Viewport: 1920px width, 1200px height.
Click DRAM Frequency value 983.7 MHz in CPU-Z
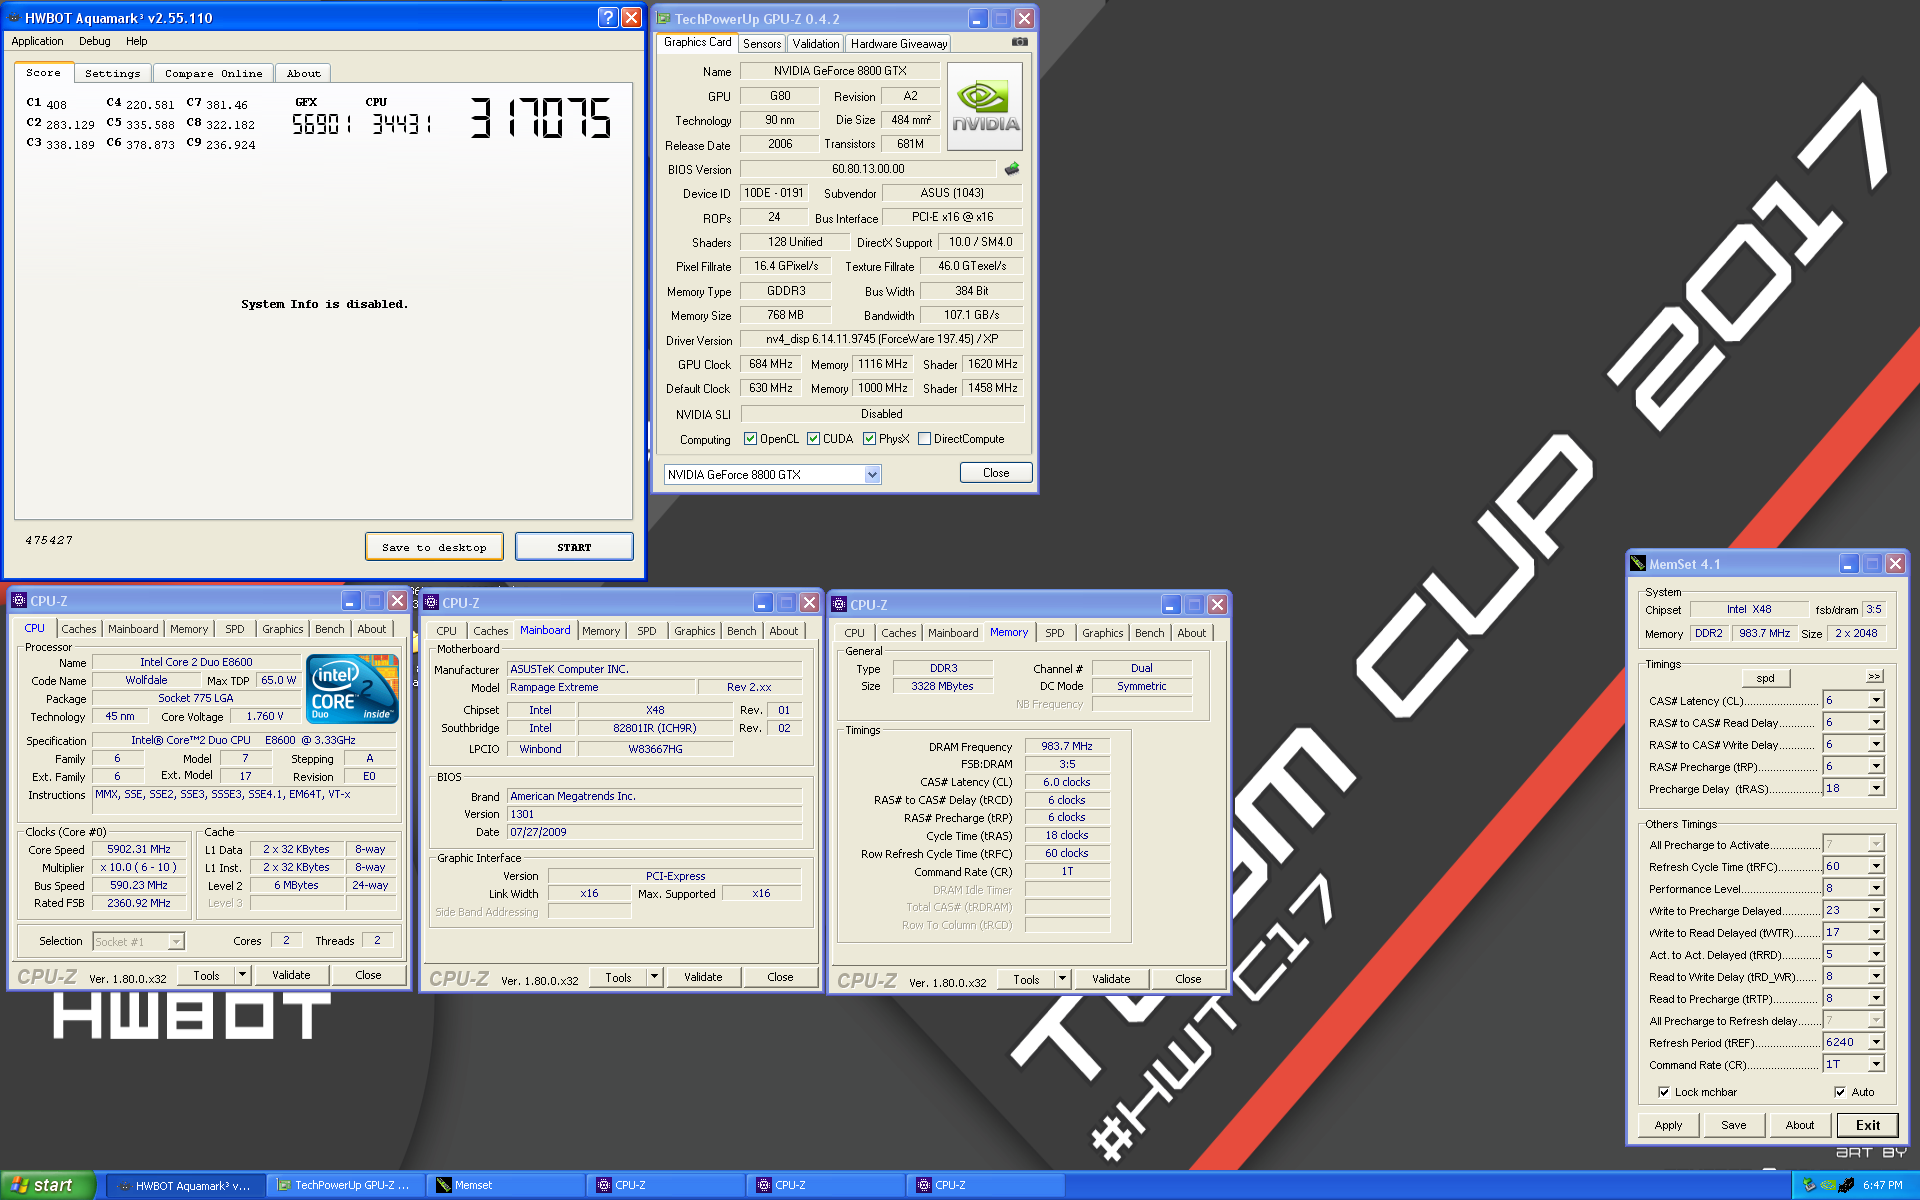click(1066, 746)
